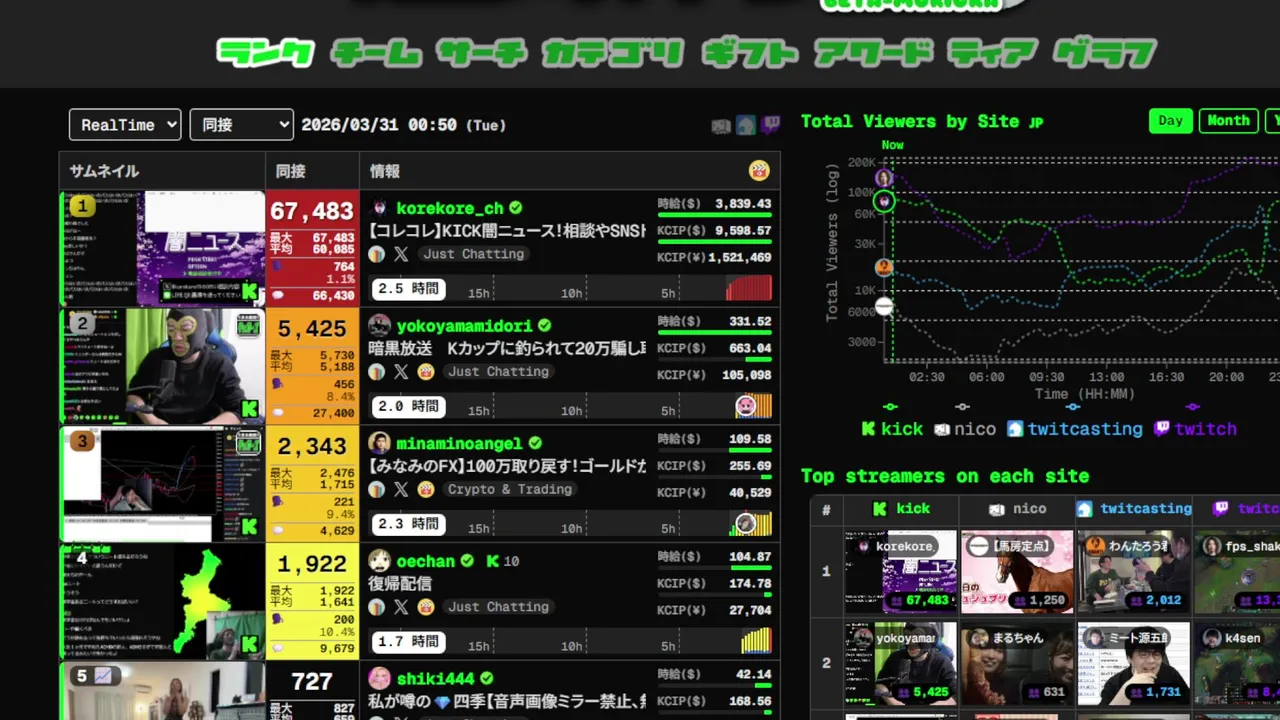Screen dimensions: 1280x720
Task: Click the Kick badge next to oechan name
Action: coord(493,562)
